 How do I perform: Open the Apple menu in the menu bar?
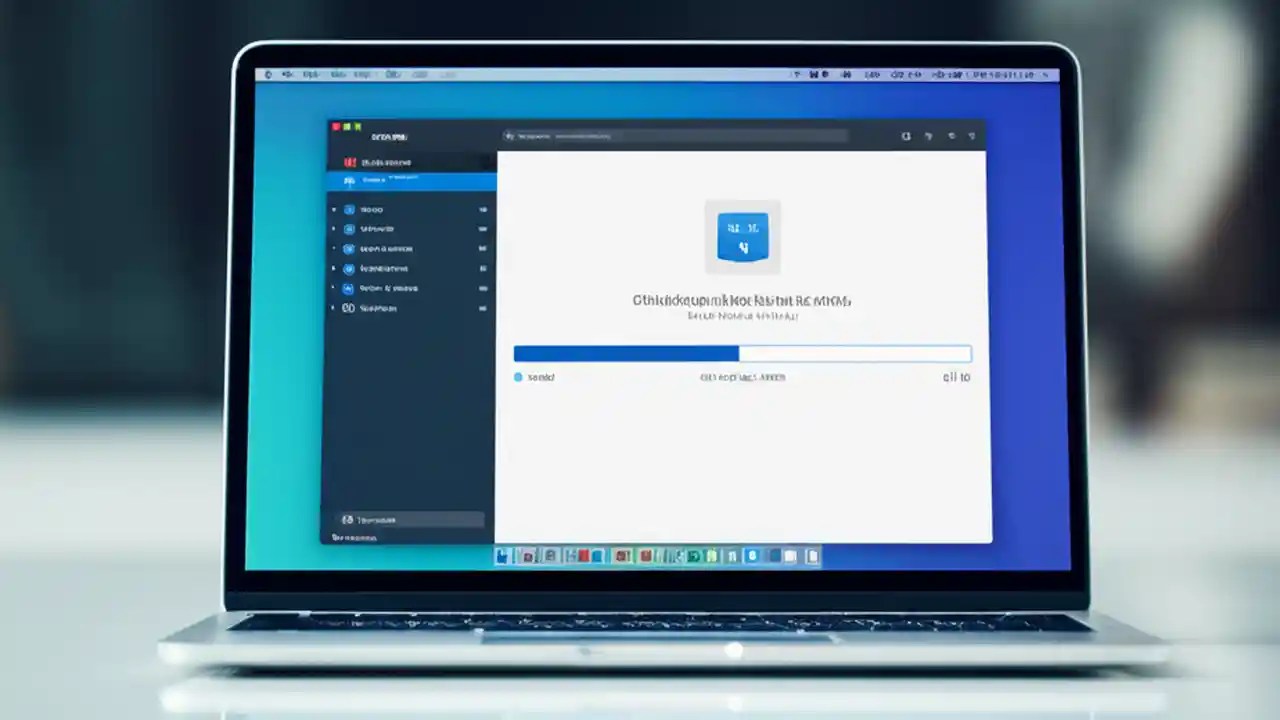pos(267,74)
